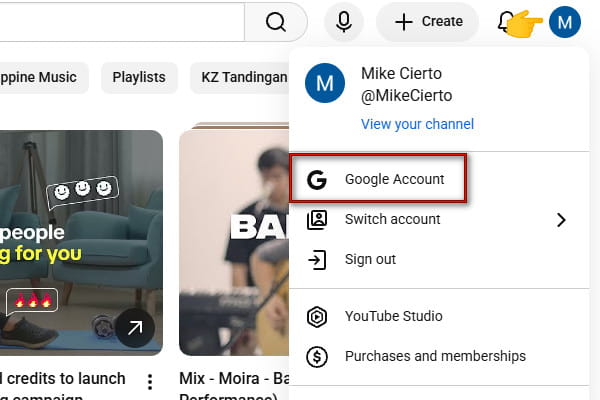Open Google Account settings
The height and width of the screenshot is (400, 600).
pos(378,179)
